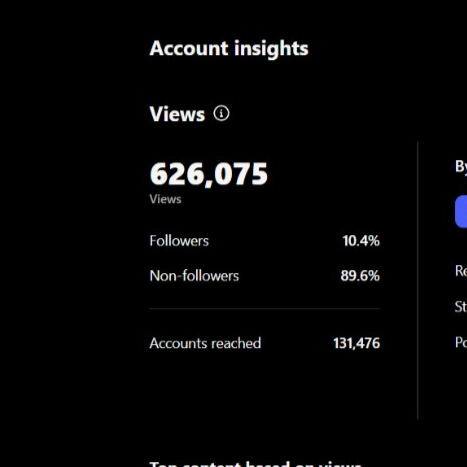
Task: Select the partially visible 'Re' content type
Action: [x=461, y=271]
